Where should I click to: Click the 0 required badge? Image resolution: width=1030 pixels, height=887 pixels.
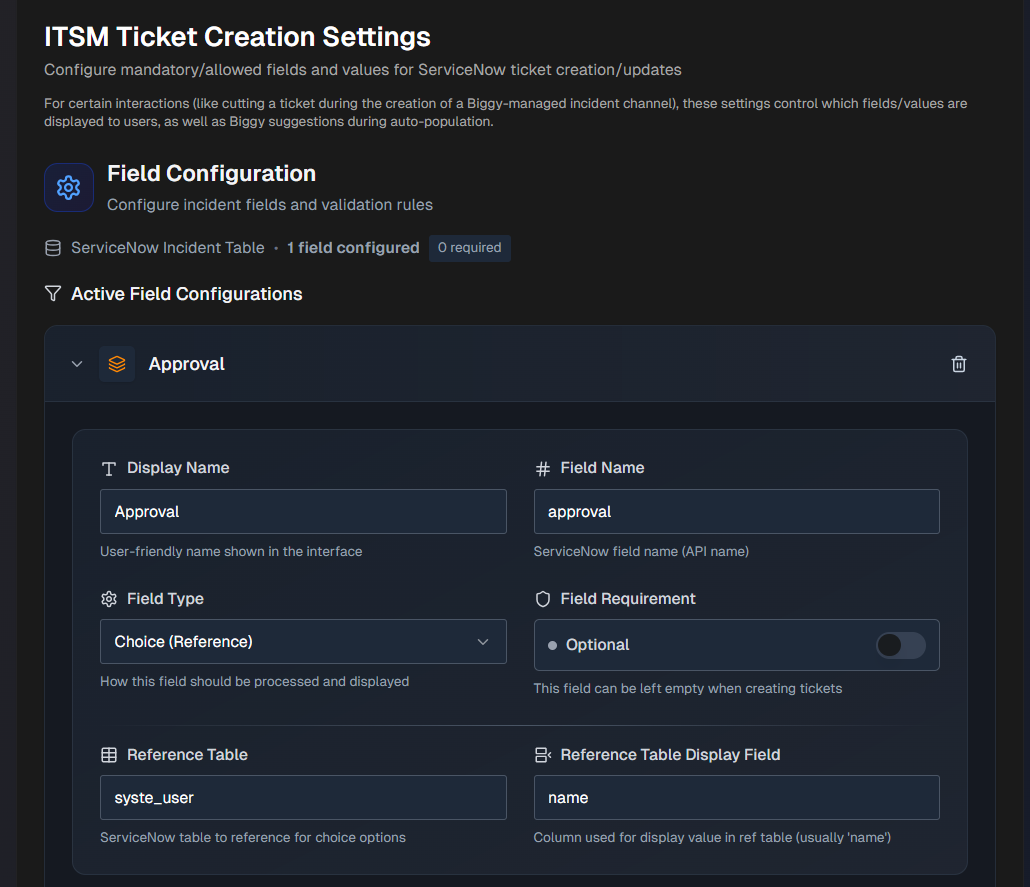click(x=469, y=248)
